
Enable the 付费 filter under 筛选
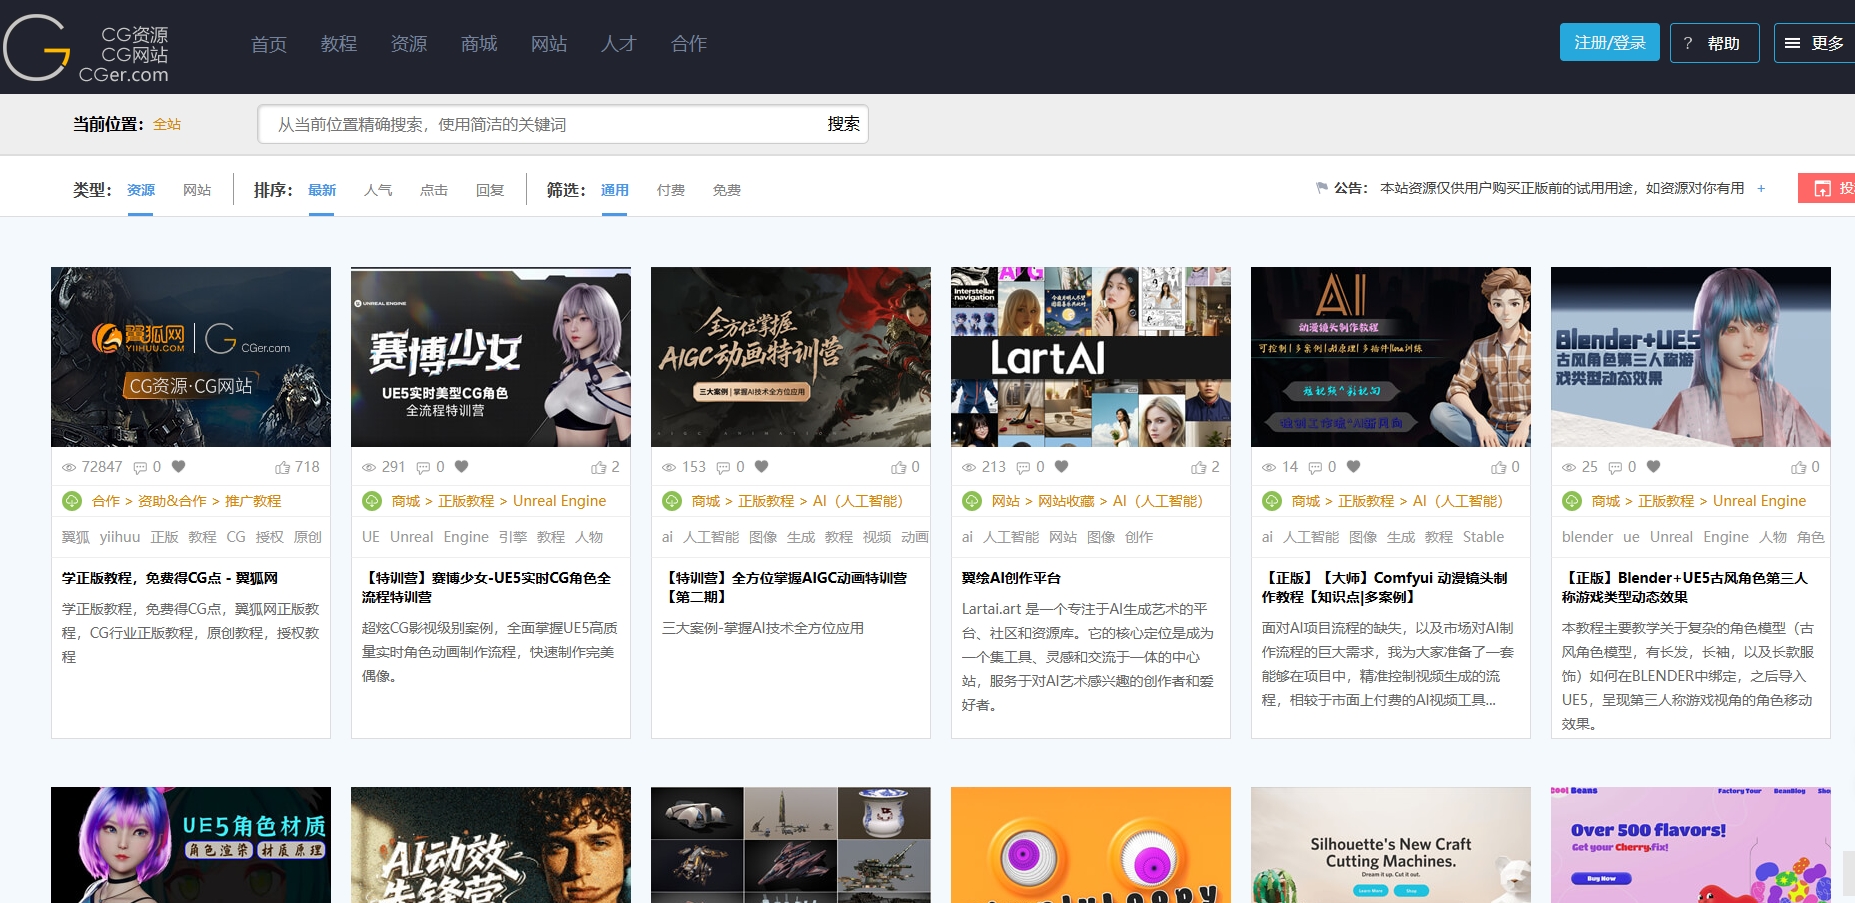(670, 190)
